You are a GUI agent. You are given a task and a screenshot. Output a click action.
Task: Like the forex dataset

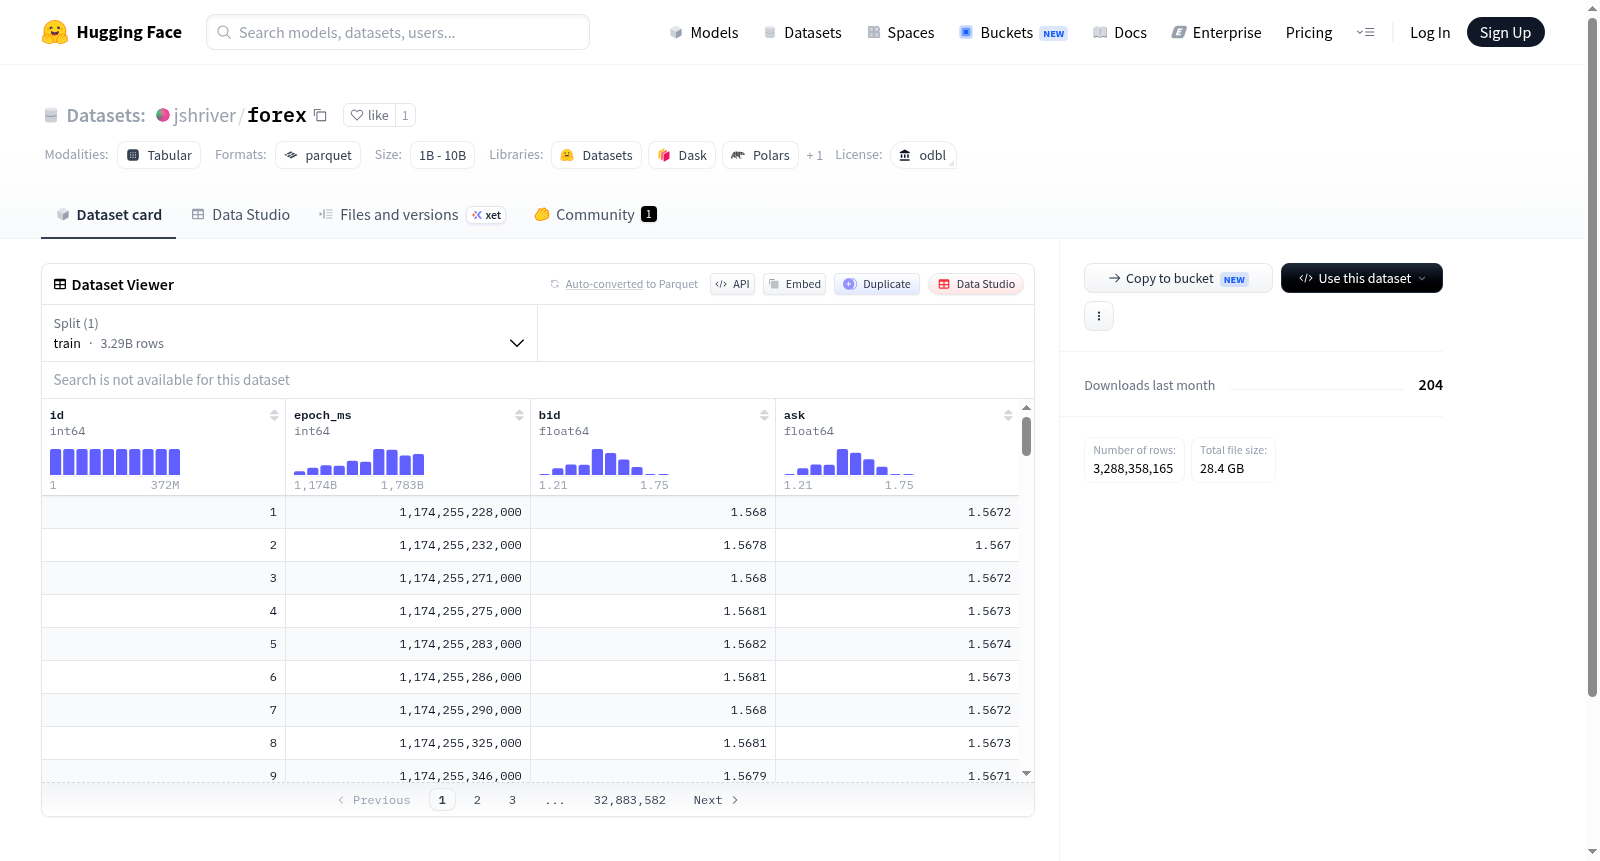(369, 115)
